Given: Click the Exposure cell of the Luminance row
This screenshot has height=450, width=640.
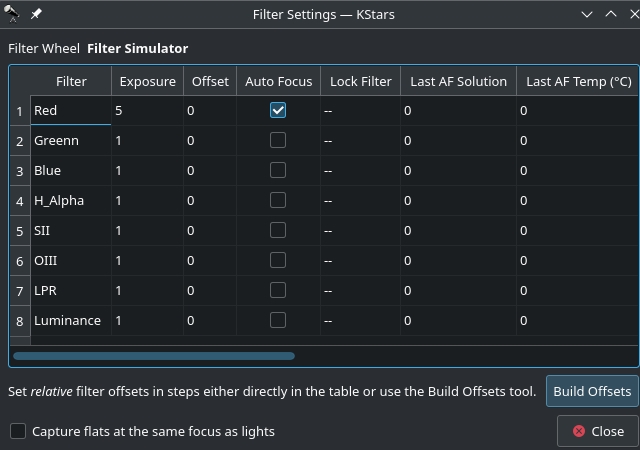Looking at the screenshot, I should click(147, 321).
